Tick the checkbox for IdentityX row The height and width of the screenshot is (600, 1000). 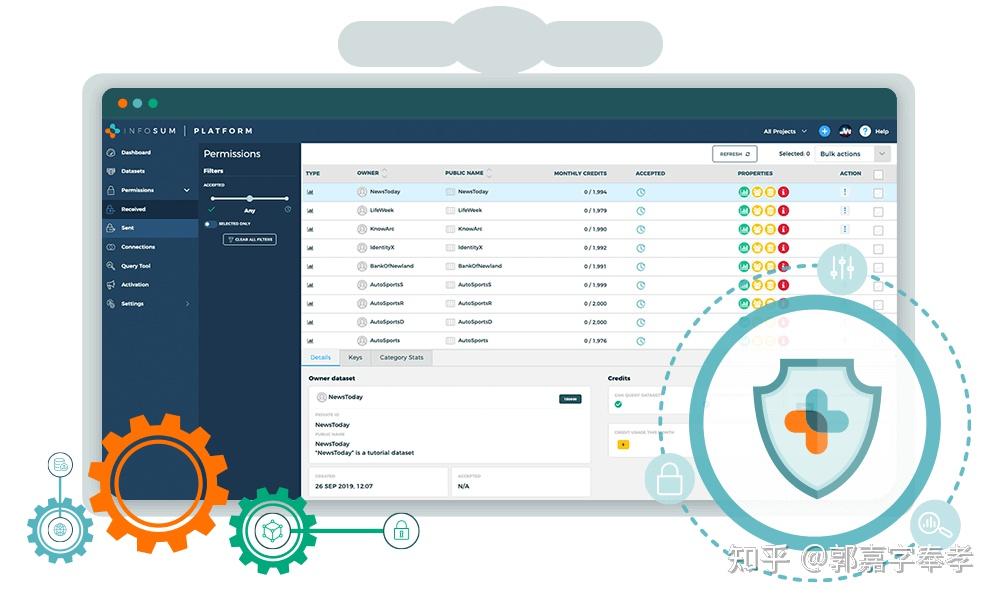(878, 249)
